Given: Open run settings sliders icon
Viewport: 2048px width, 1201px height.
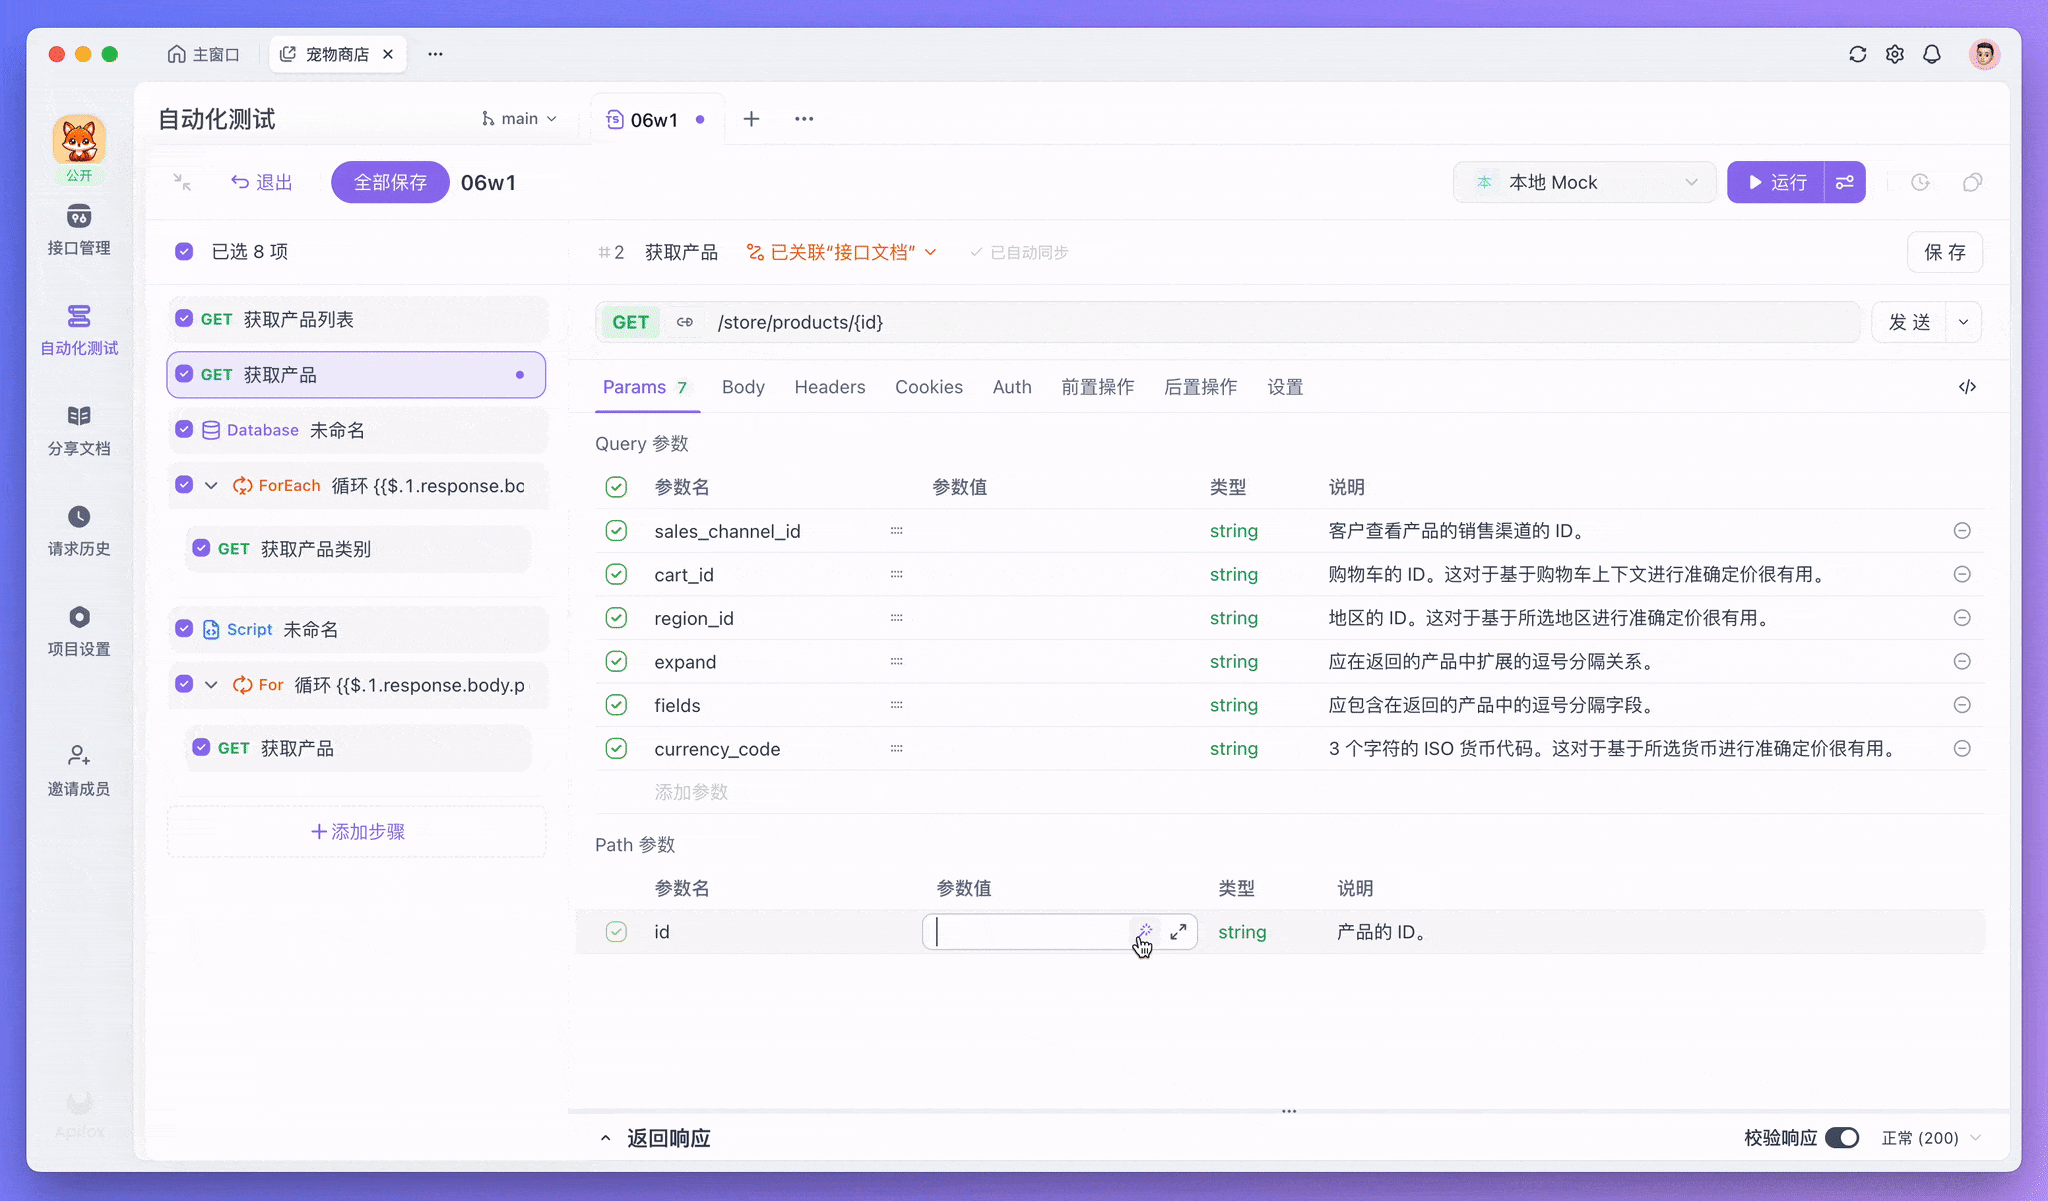Looking at the screenshot, I should click(x=1844, y=182).
